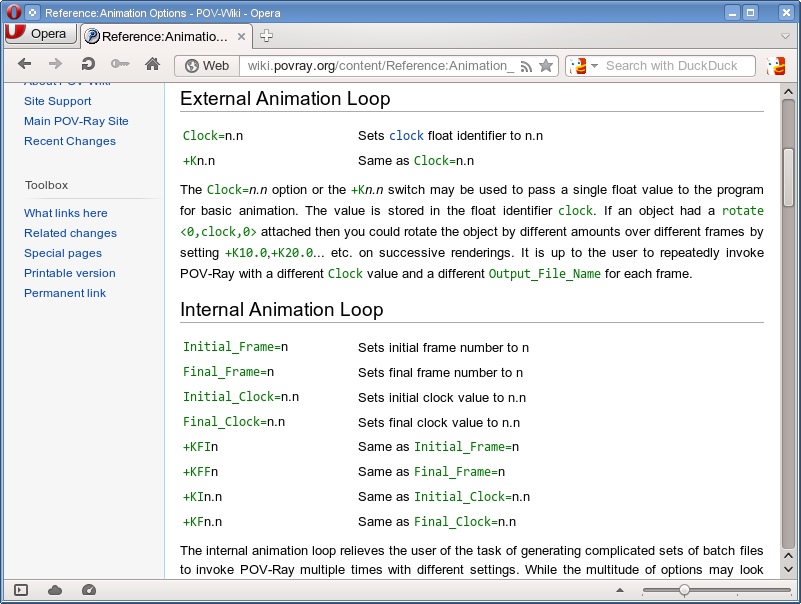Expand the zoom menu arrow in status bar
The height and width of the screenshot is (604, 801).
tap(620, 590)
